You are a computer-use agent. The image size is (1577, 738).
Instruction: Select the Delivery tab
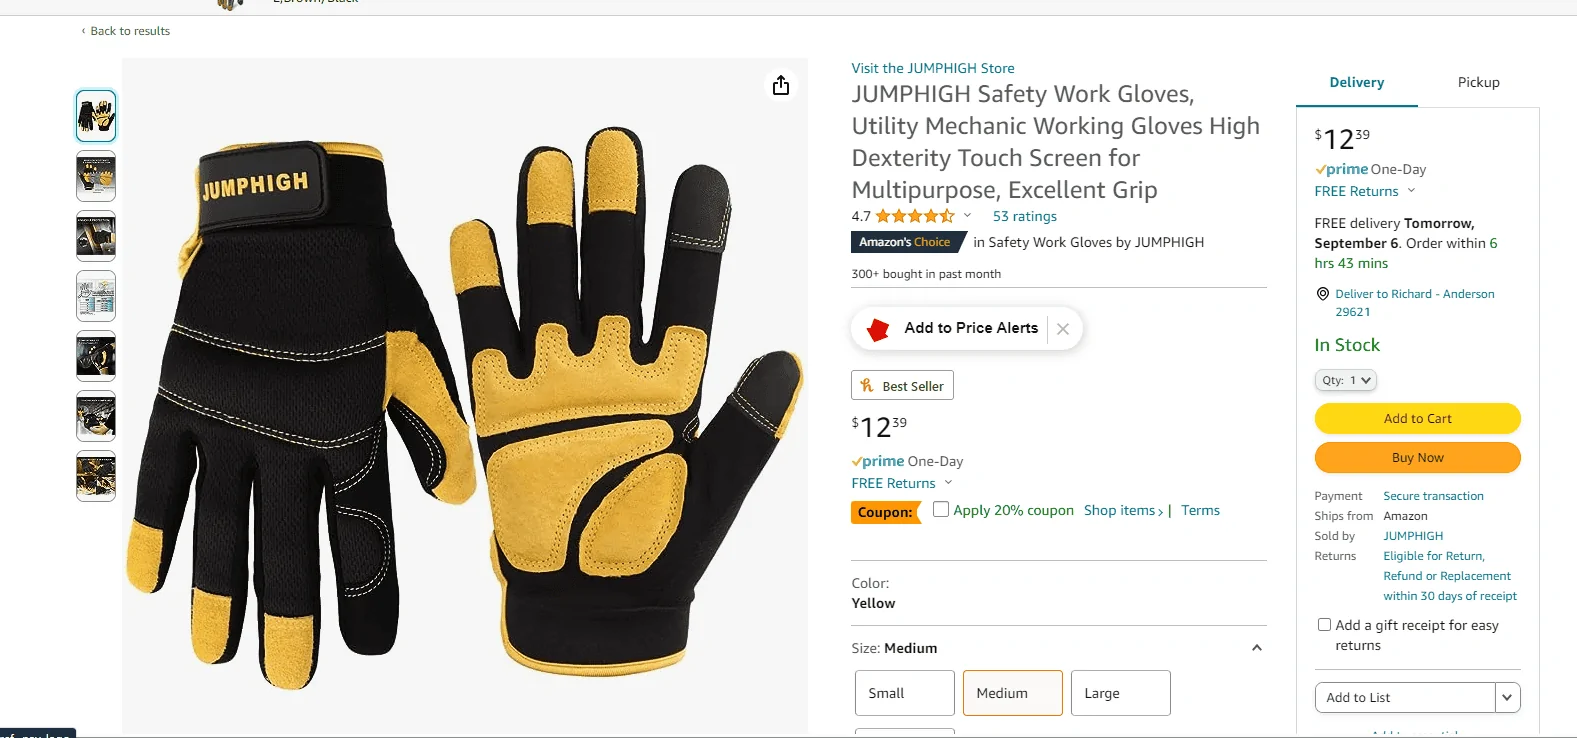[x=1356, y=83]
